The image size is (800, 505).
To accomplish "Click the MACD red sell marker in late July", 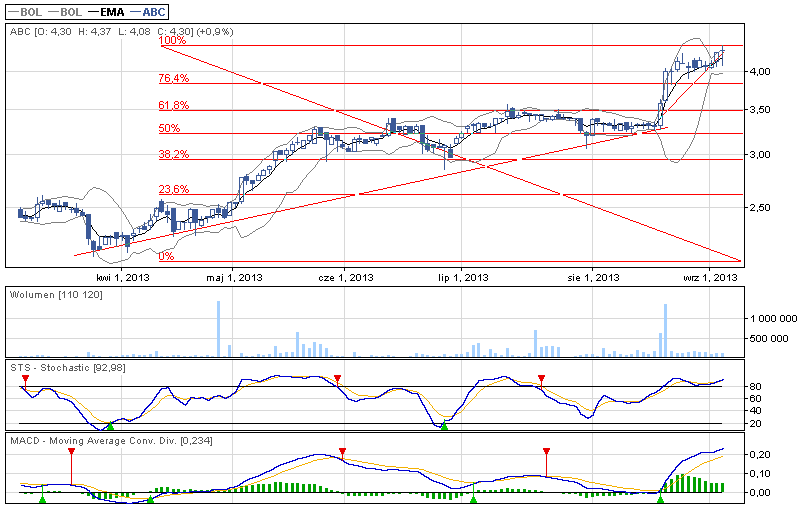I will click(546, 451).
